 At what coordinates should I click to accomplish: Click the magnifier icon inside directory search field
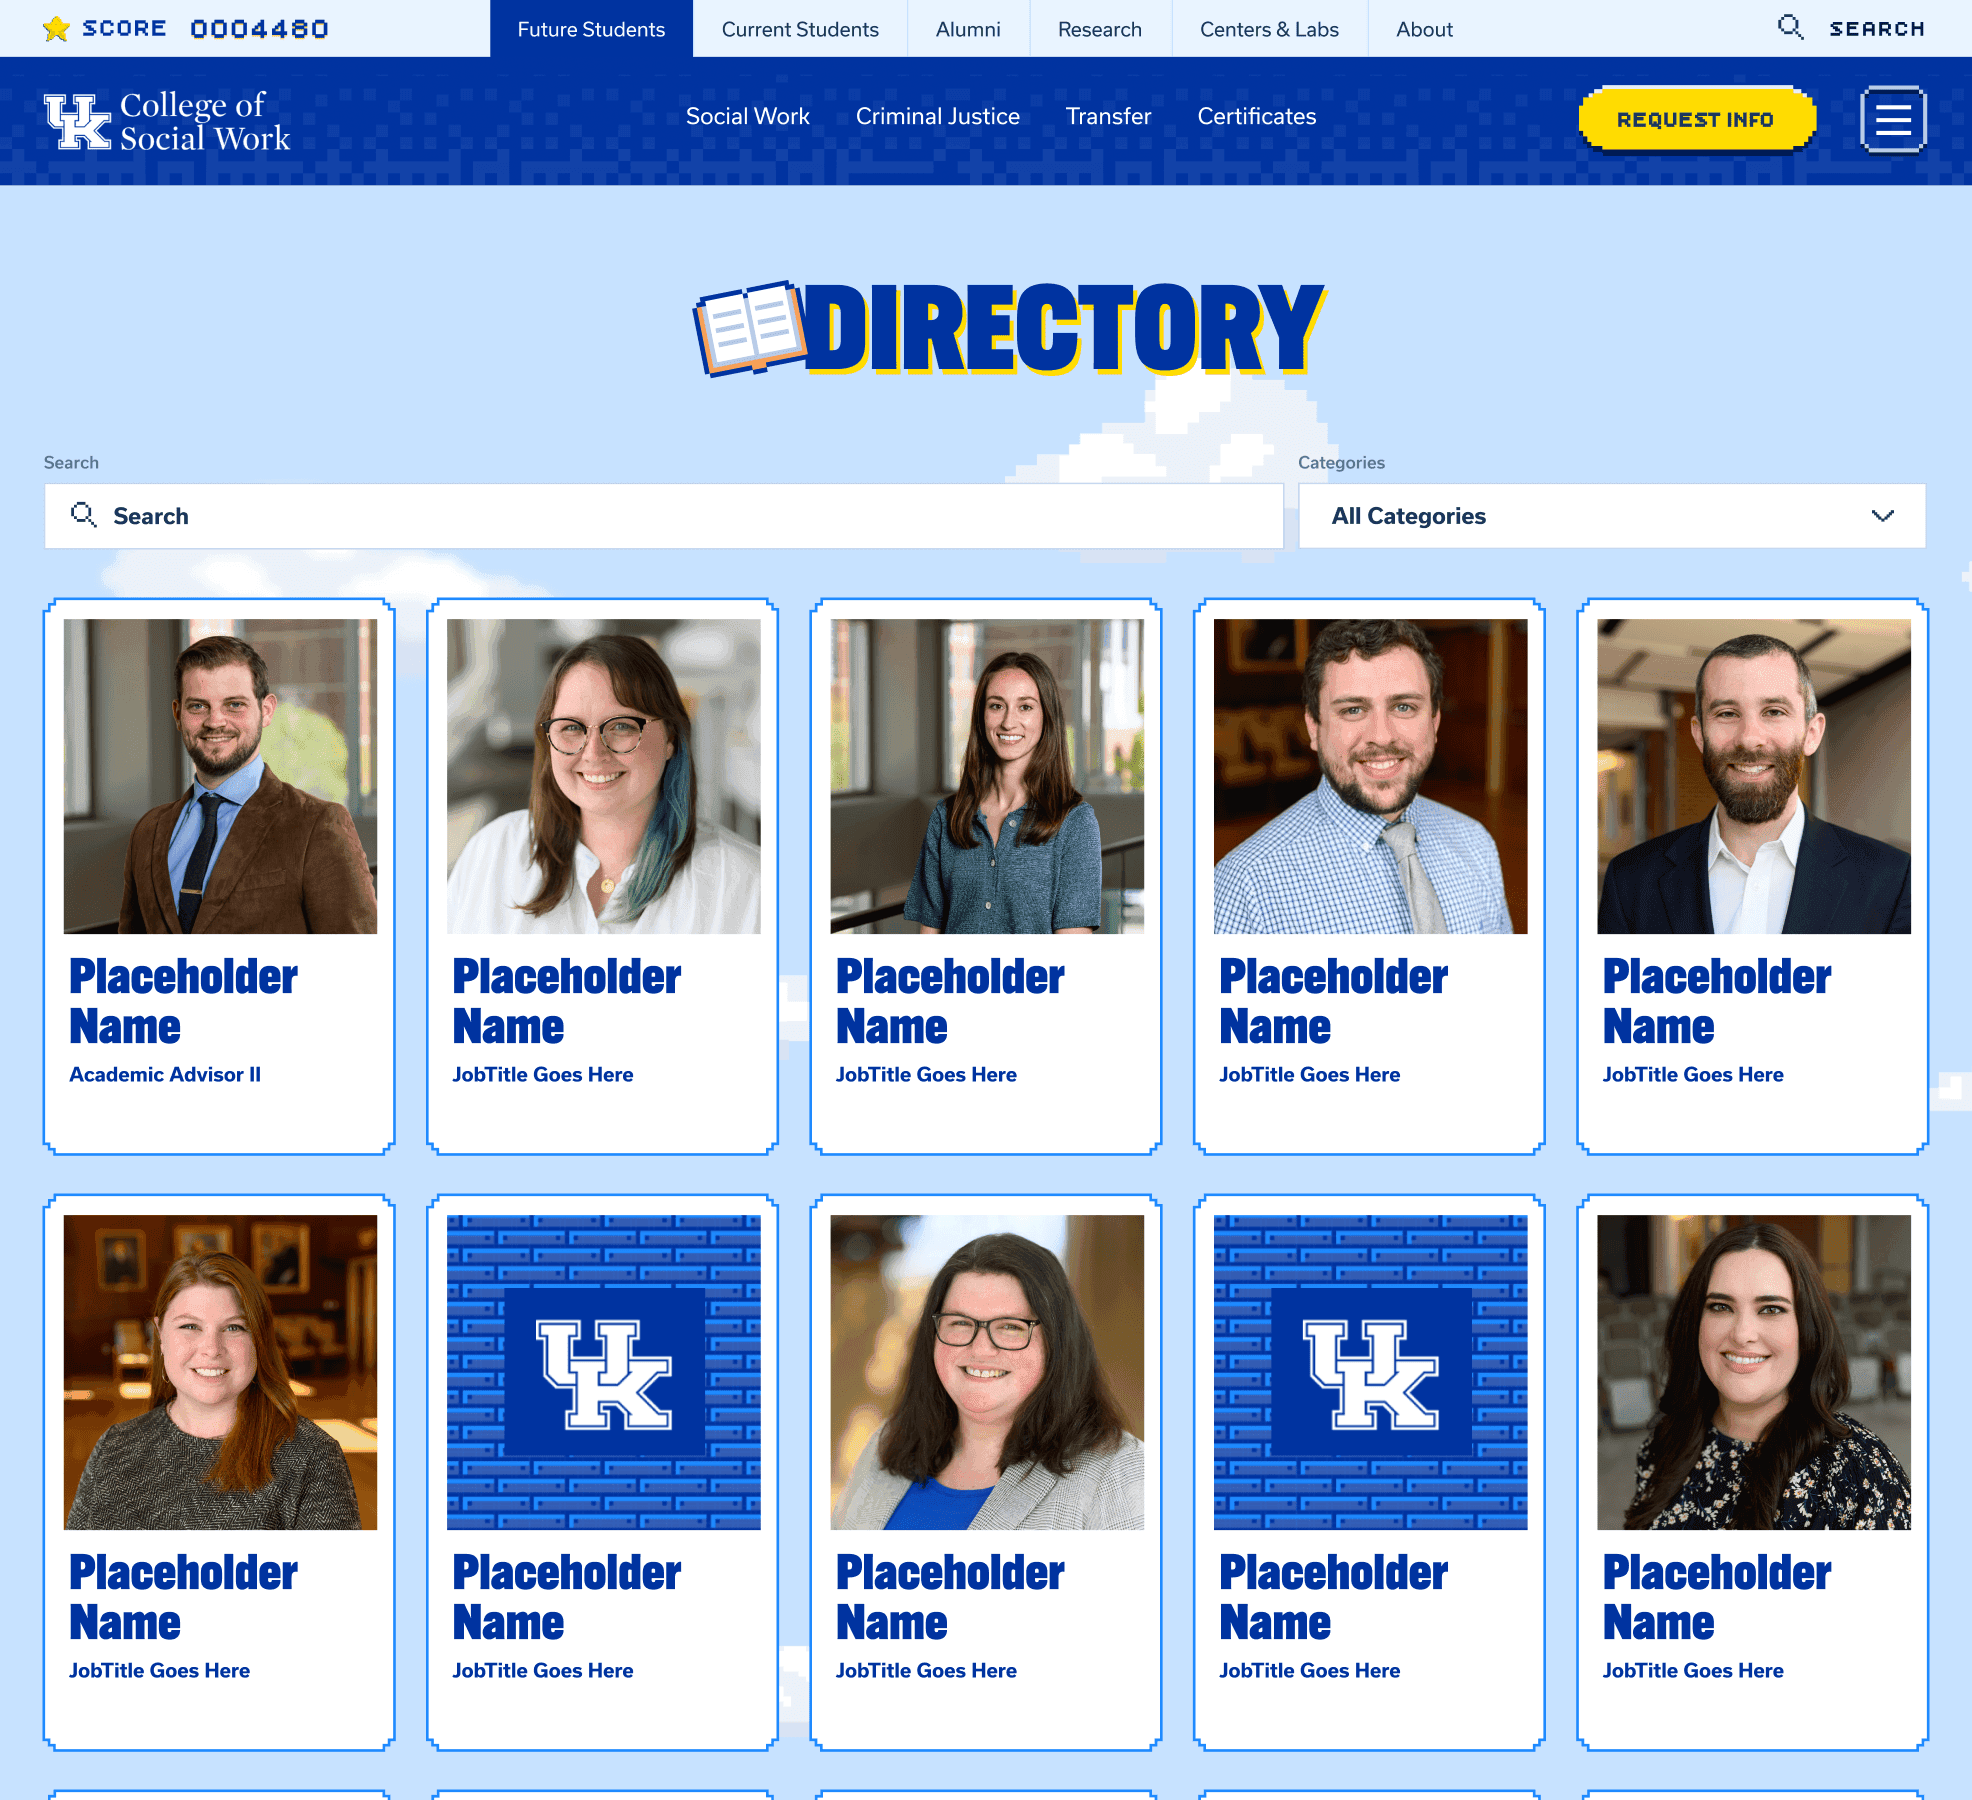point(84,515)
